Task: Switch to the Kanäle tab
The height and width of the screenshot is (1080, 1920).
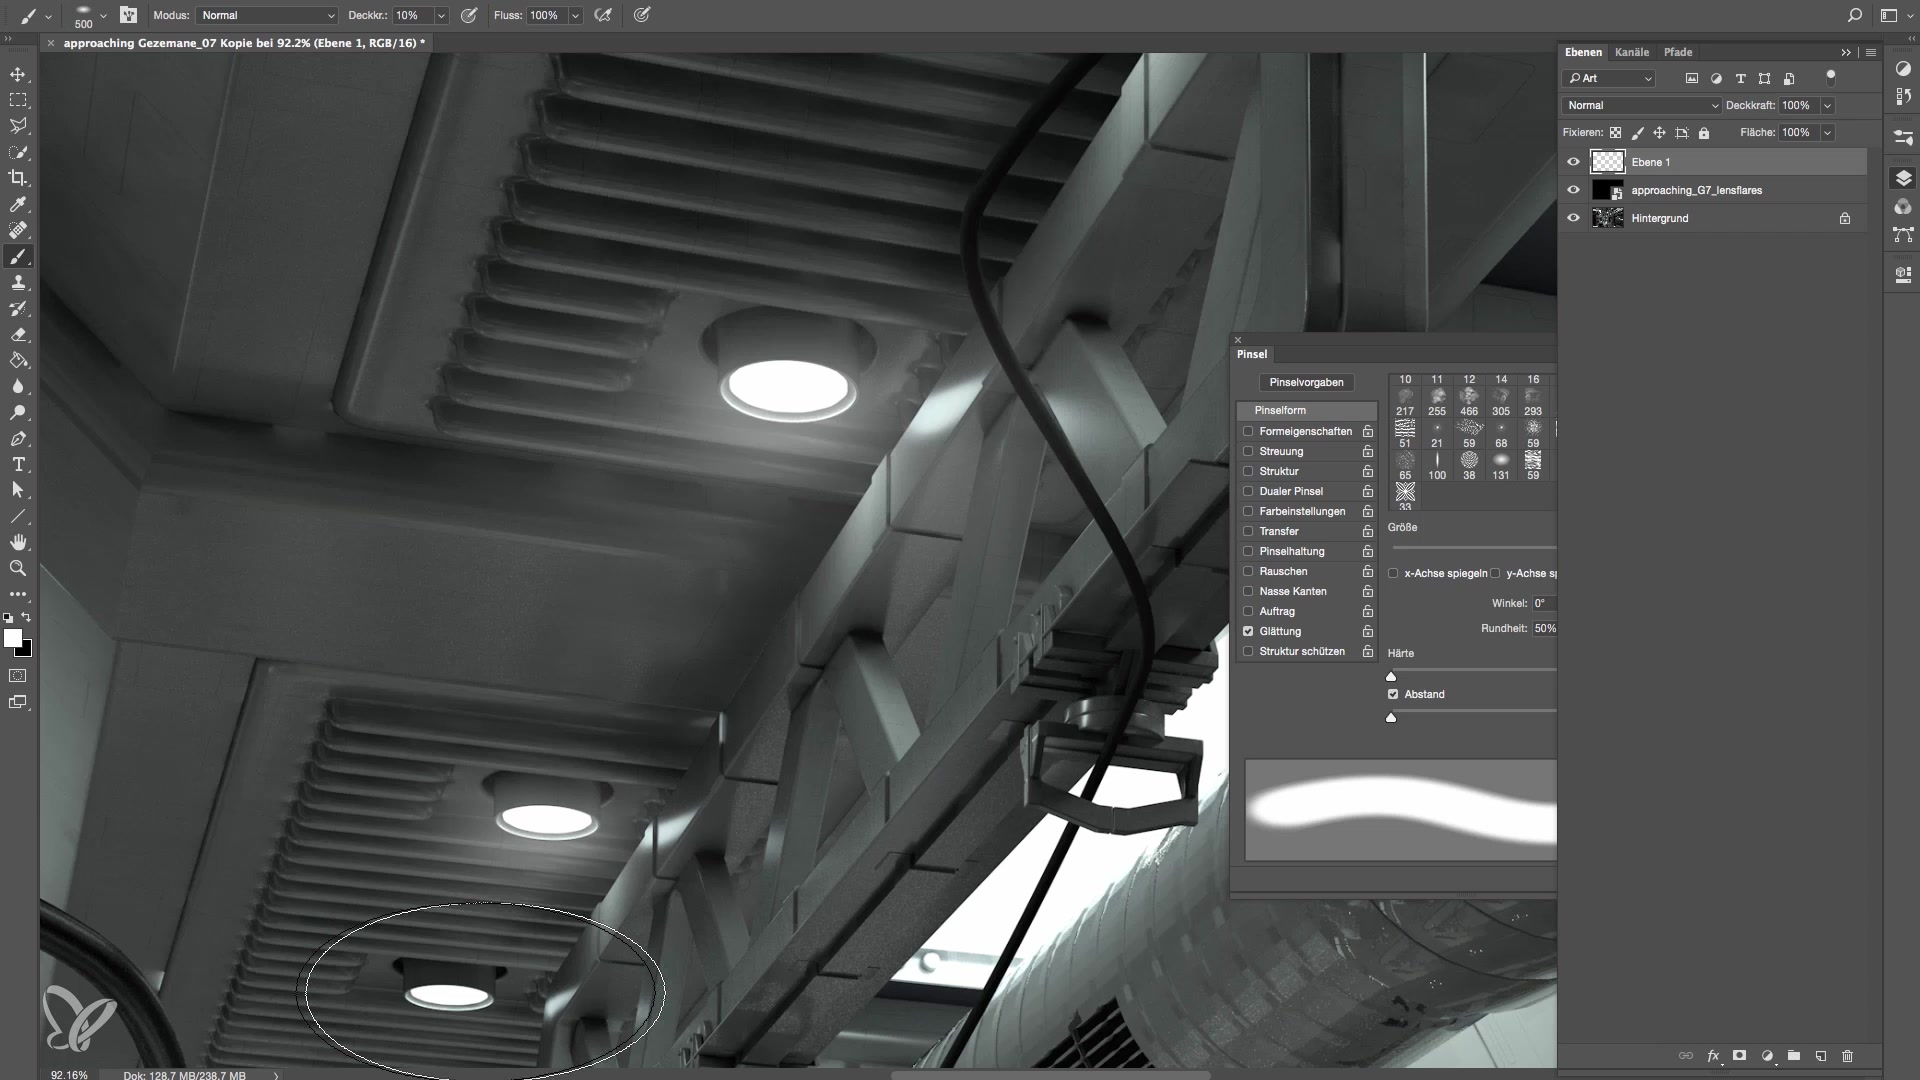Action: 1631,52
